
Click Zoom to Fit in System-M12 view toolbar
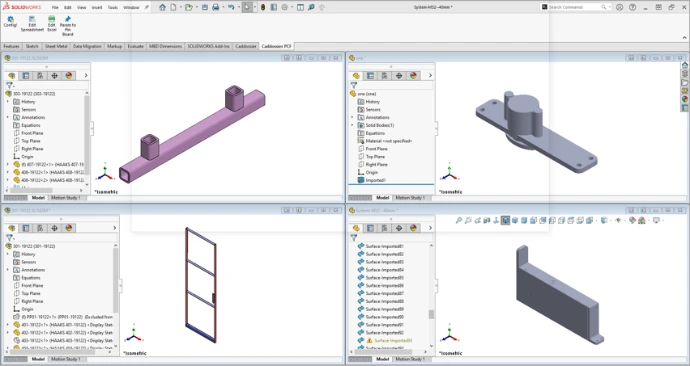click(459, 220)
